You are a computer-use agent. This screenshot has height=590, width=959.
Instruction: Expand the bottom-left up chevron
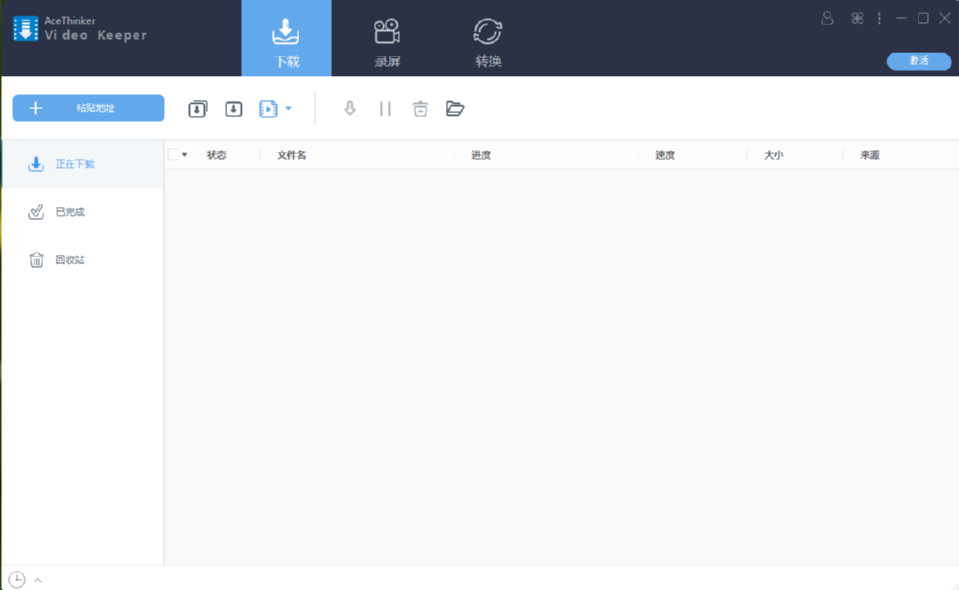pos(38,580)
